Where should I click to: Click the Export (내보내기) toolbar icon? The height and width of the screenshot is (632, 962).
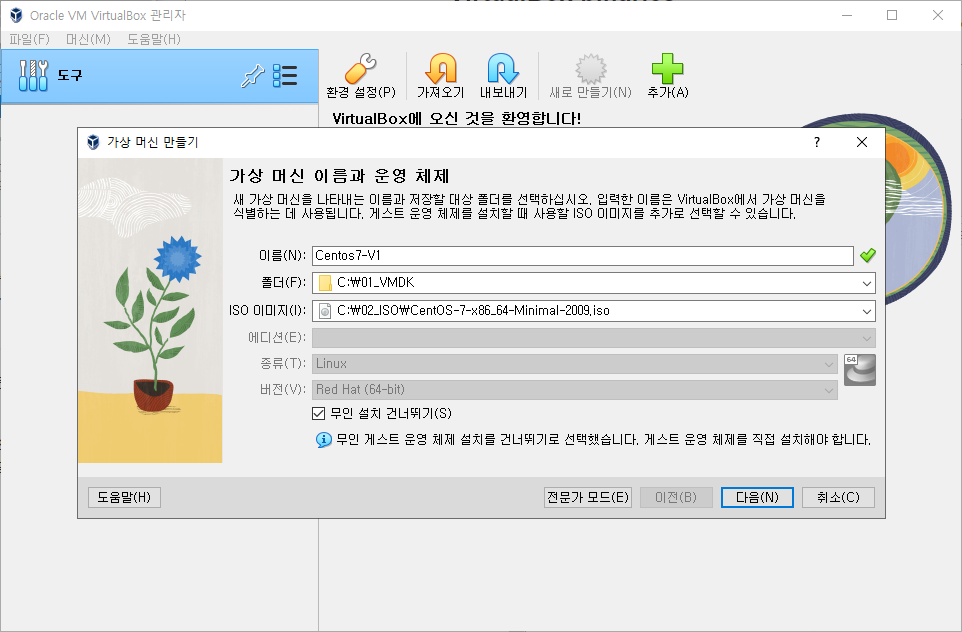(503, 69)
